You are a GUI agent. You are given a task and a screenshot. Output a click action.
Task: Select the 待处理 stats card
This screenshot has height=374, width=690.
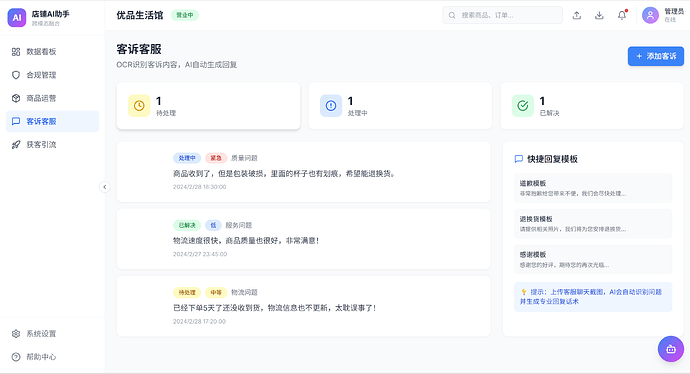208,106
